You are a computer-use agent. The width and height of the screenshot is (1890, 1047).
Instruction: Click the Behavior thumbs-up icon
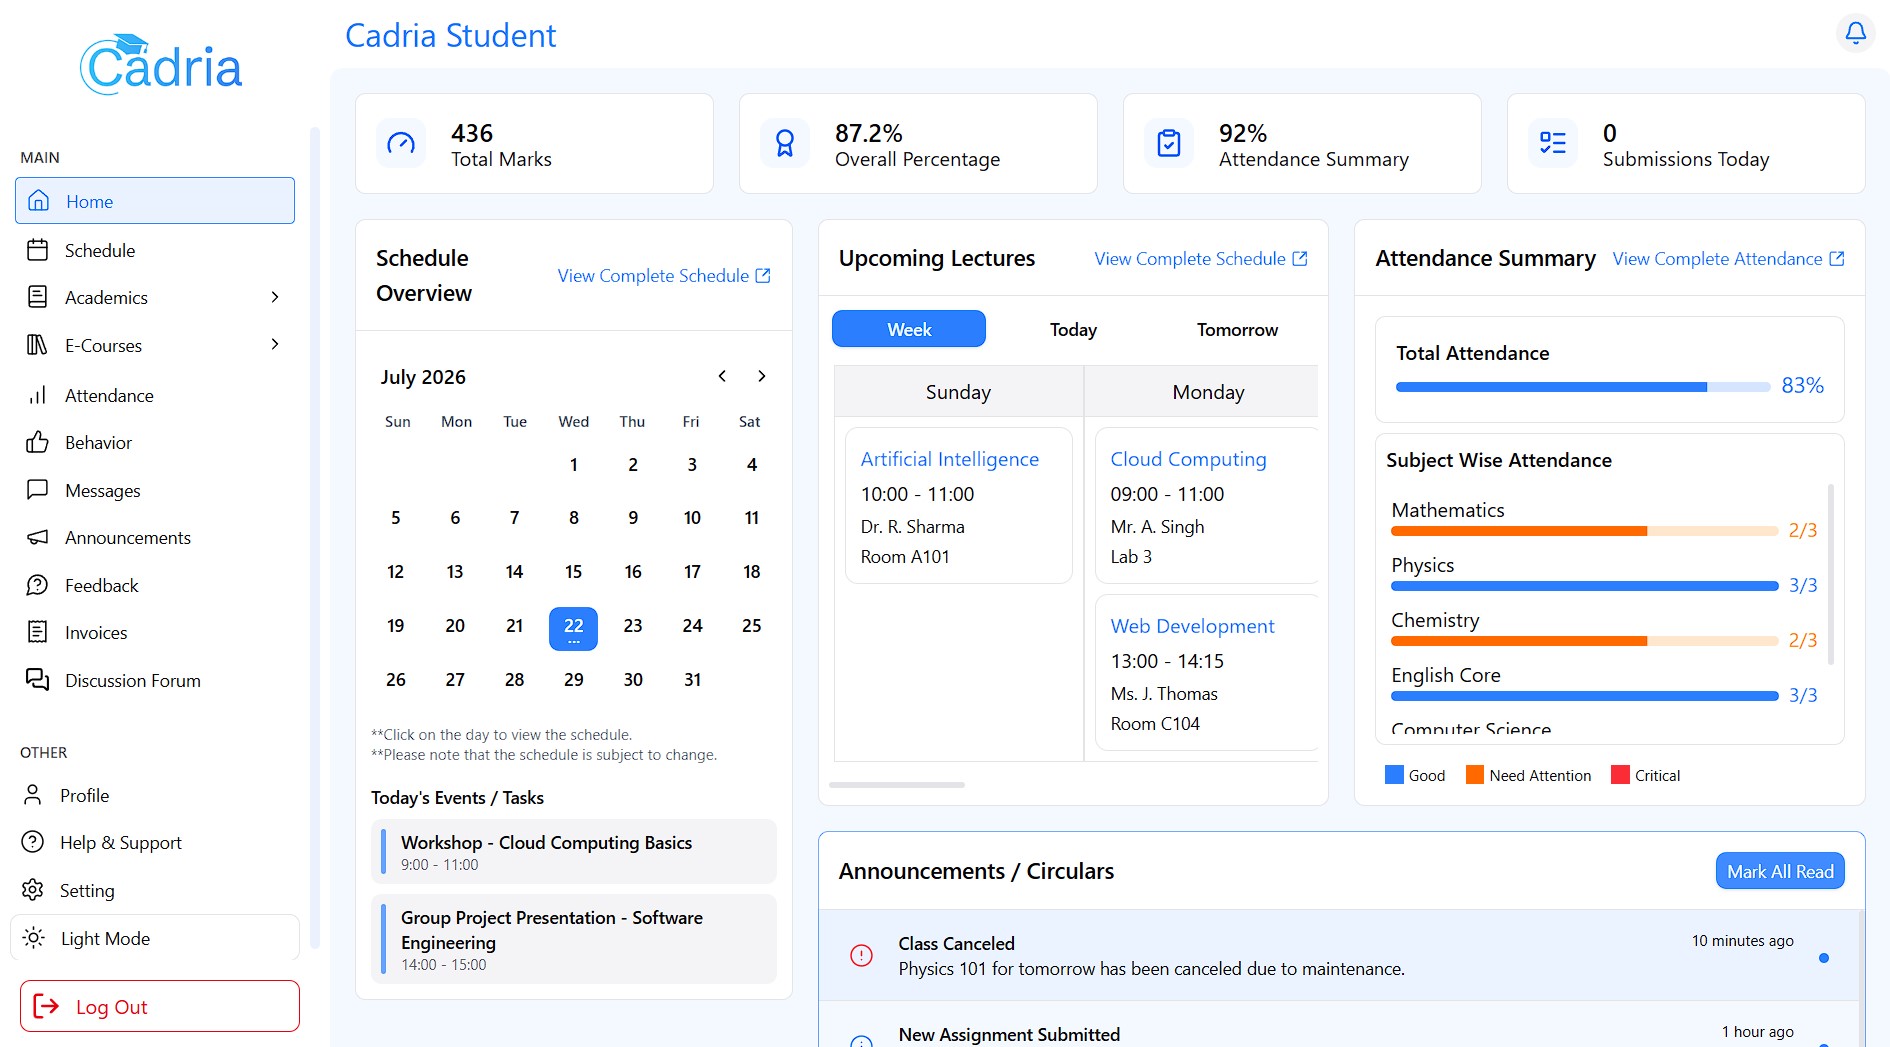coord(38,442)
